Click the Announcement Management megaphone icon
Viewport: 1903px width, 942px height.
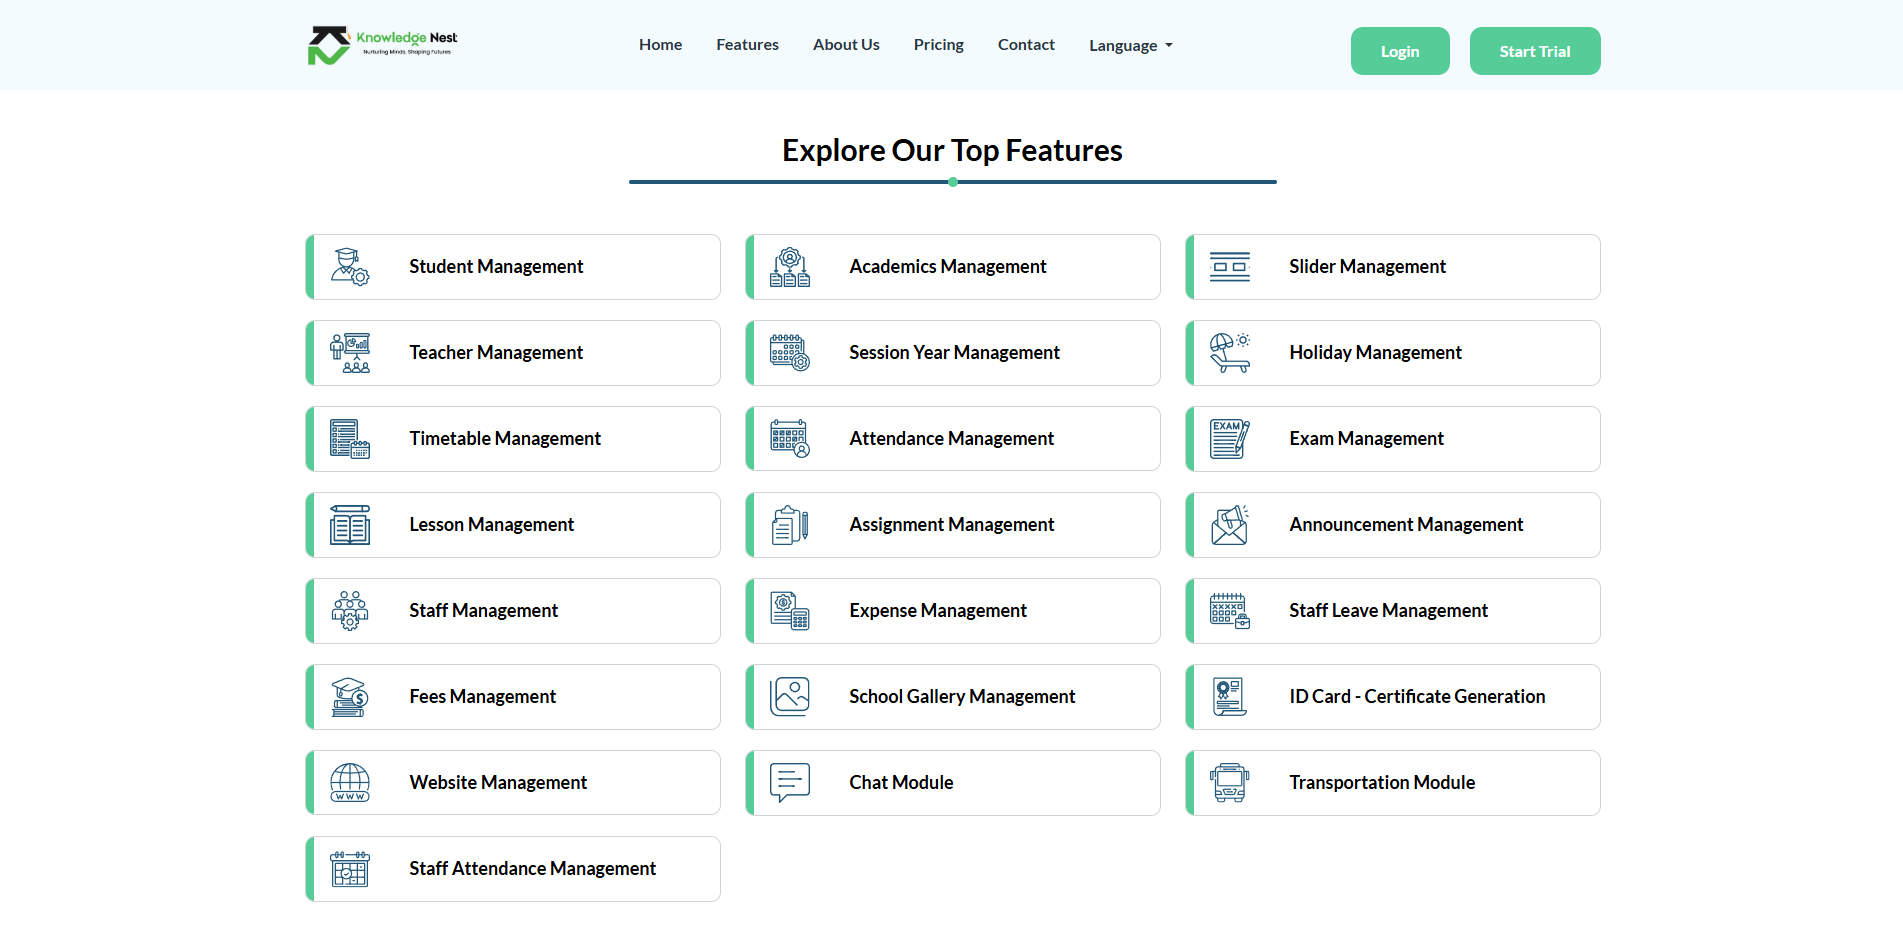[x=1229, y=525]
